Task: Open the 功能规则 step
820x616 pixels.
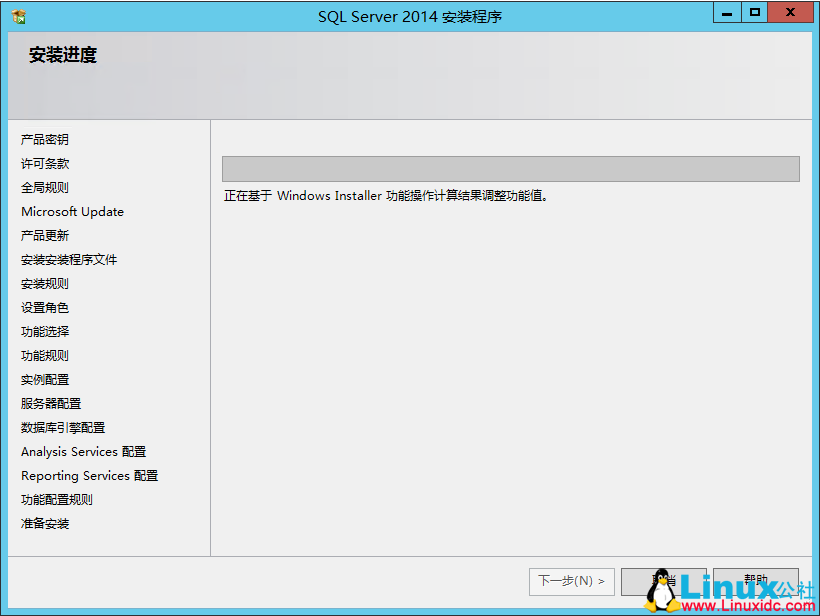Action: [43, 355]
